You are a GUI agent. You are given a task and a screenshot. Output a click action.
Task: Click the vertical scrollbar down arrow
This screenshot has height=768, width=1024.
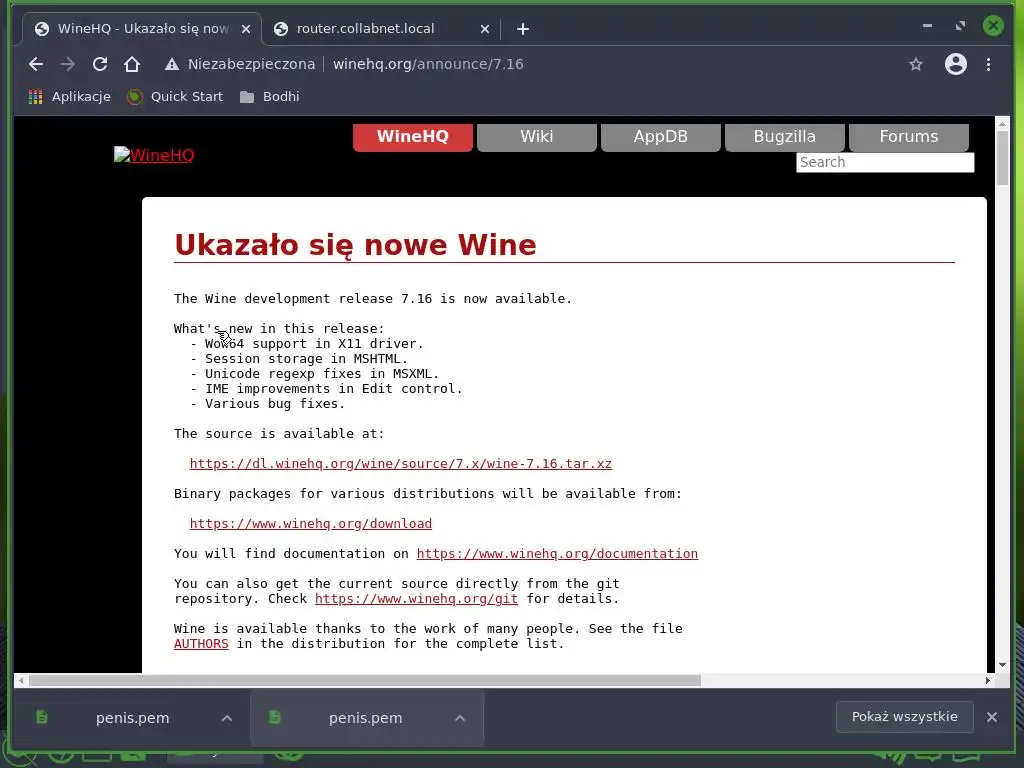tap(1002, 665)
